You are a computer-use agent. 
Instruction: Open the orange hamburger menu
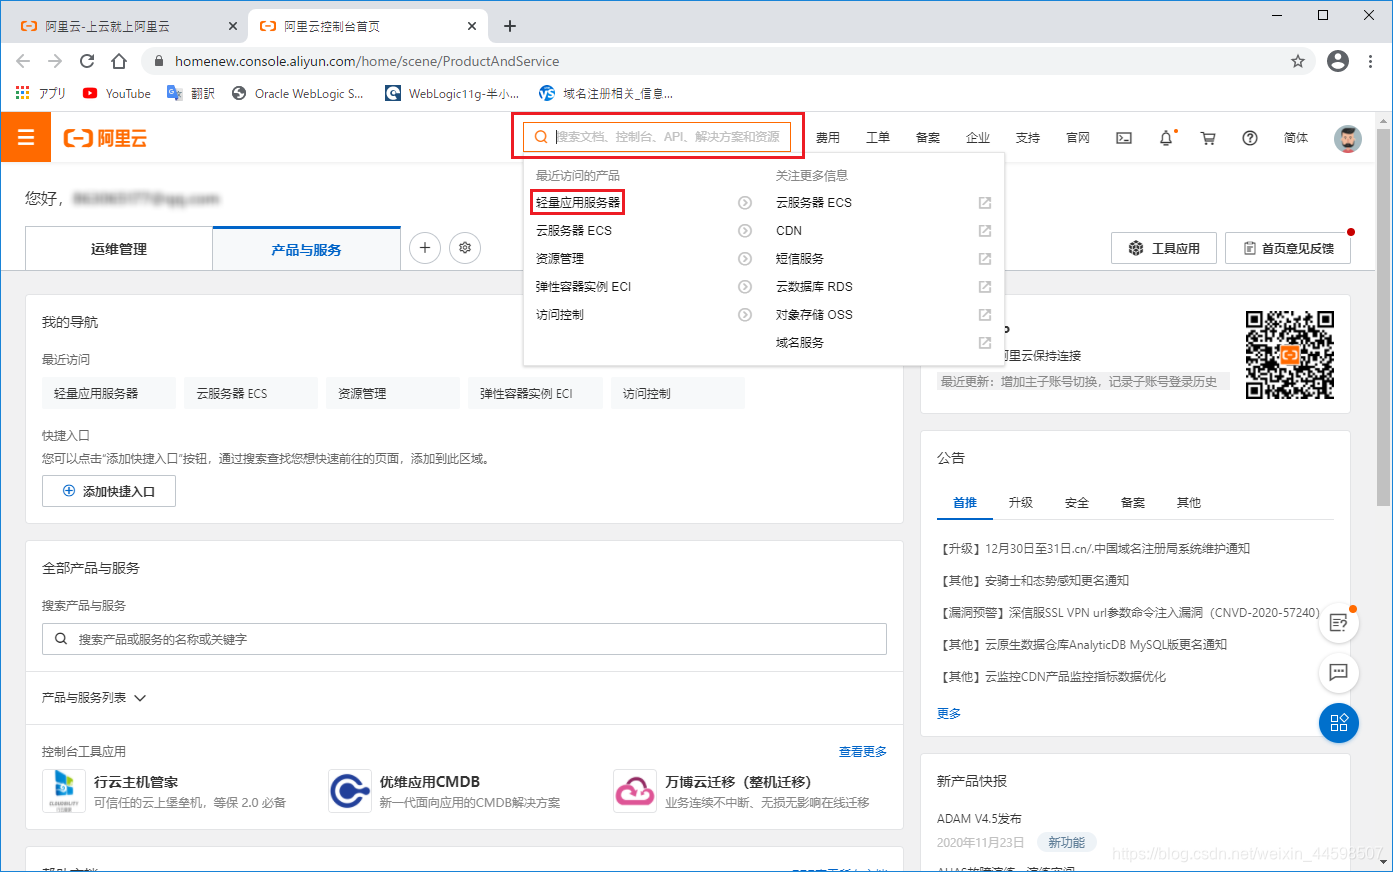[x=25, y=137]
